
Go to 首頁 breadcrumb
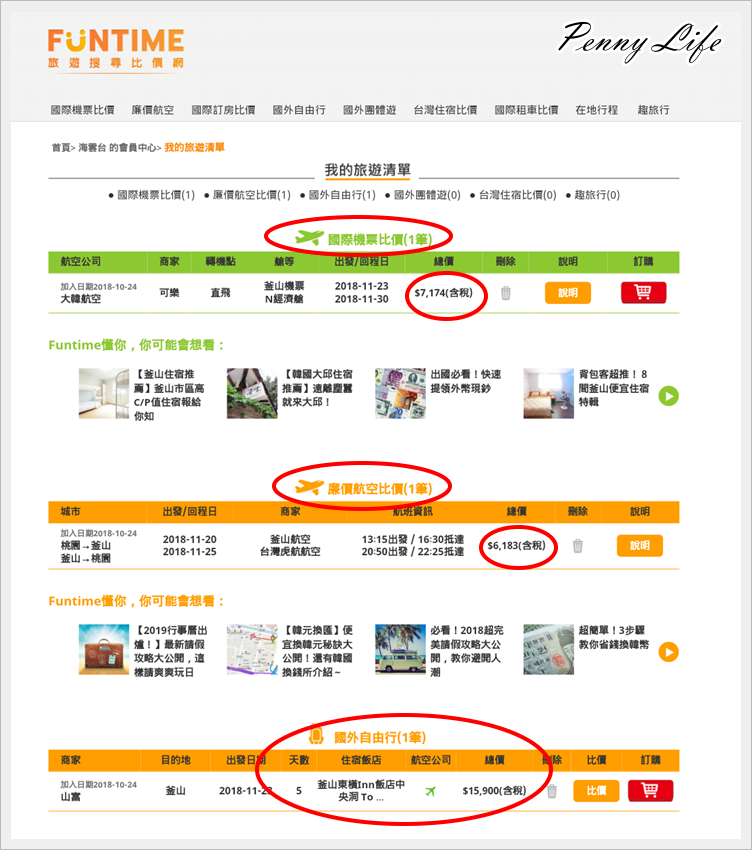tap(61, 147)
